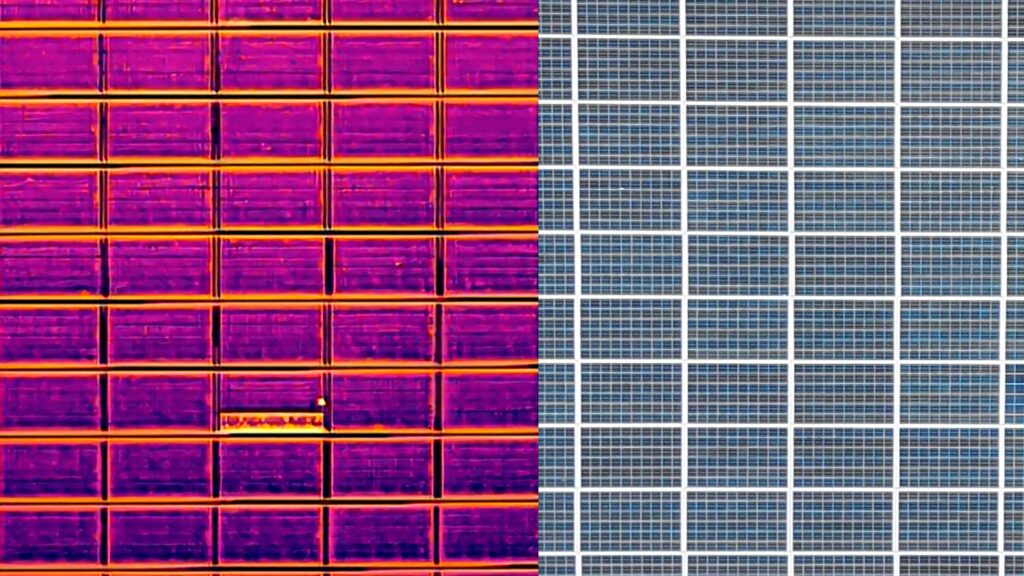Select the thermal panel immediately right of hotspot panel

383,400
